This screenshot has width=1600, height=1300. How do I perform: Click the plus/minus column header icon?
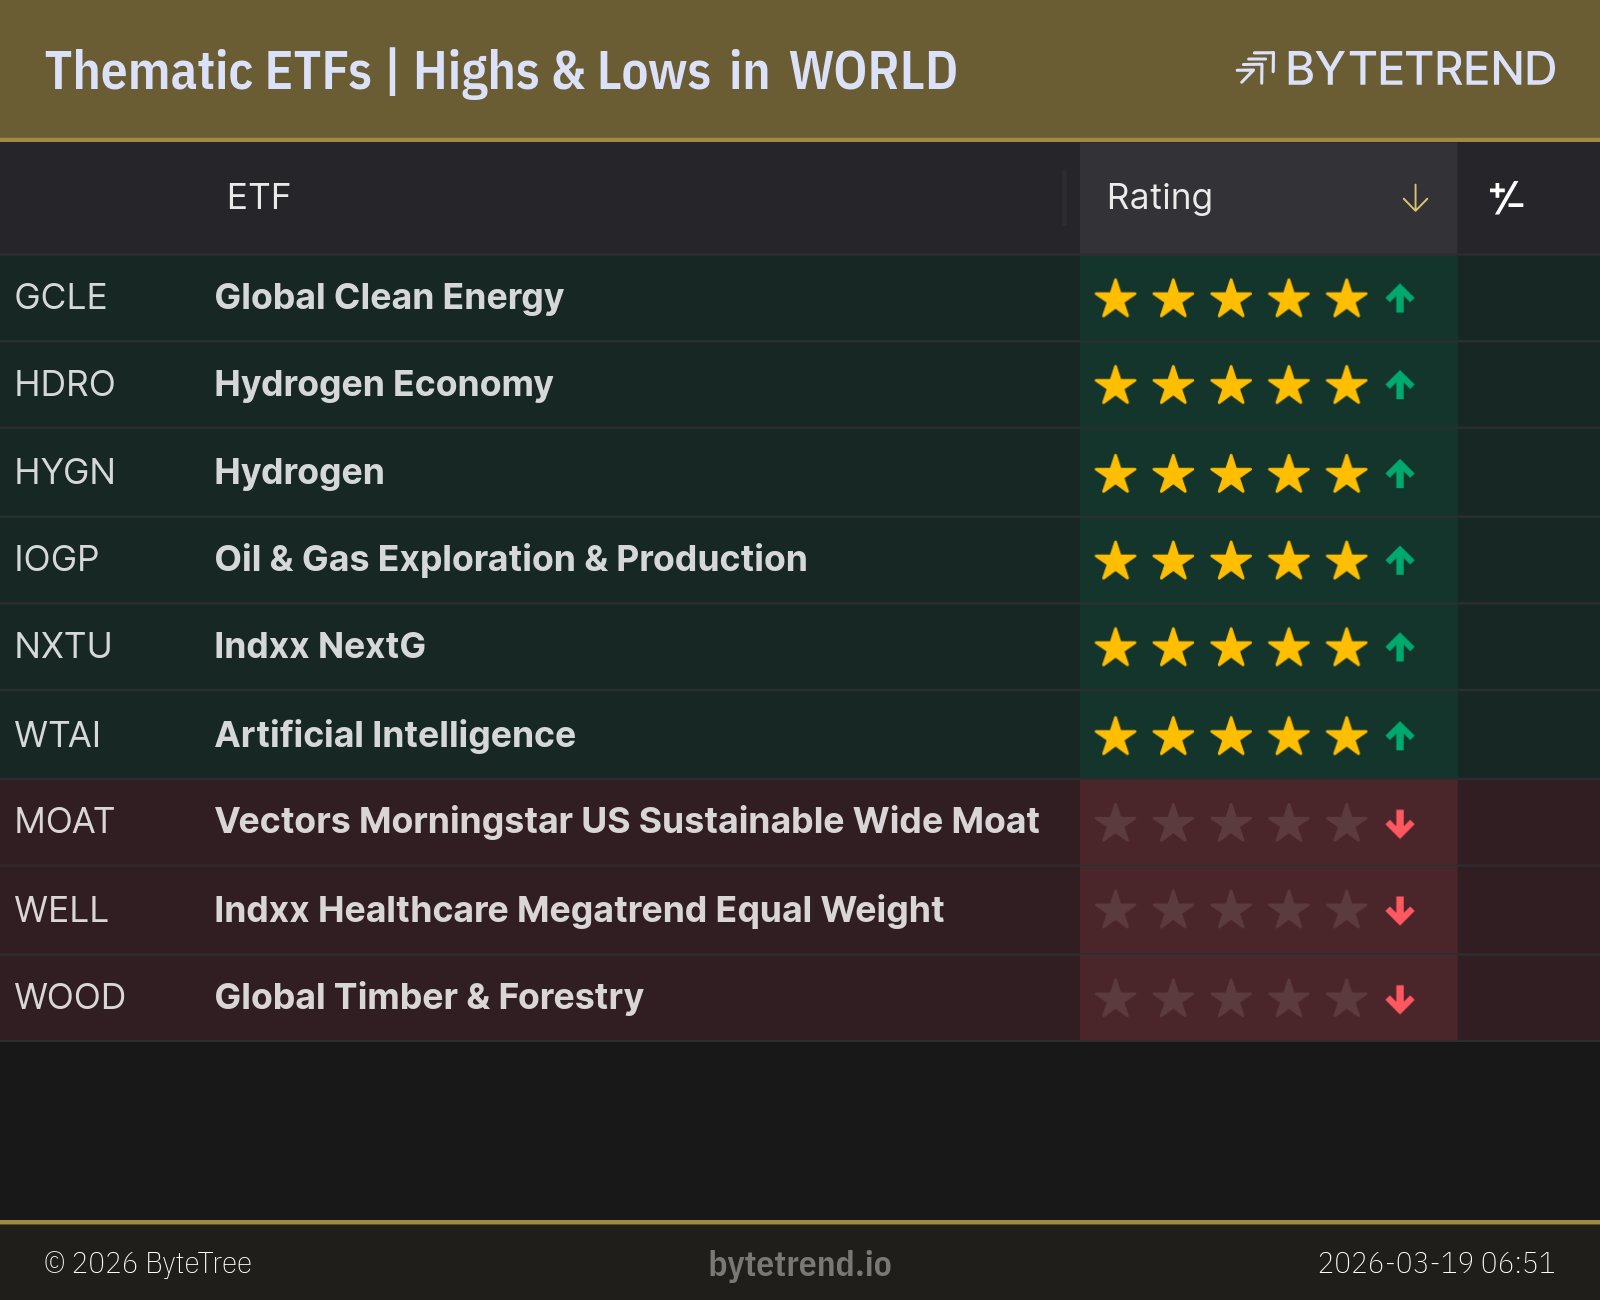click(x=1507, y=198)
